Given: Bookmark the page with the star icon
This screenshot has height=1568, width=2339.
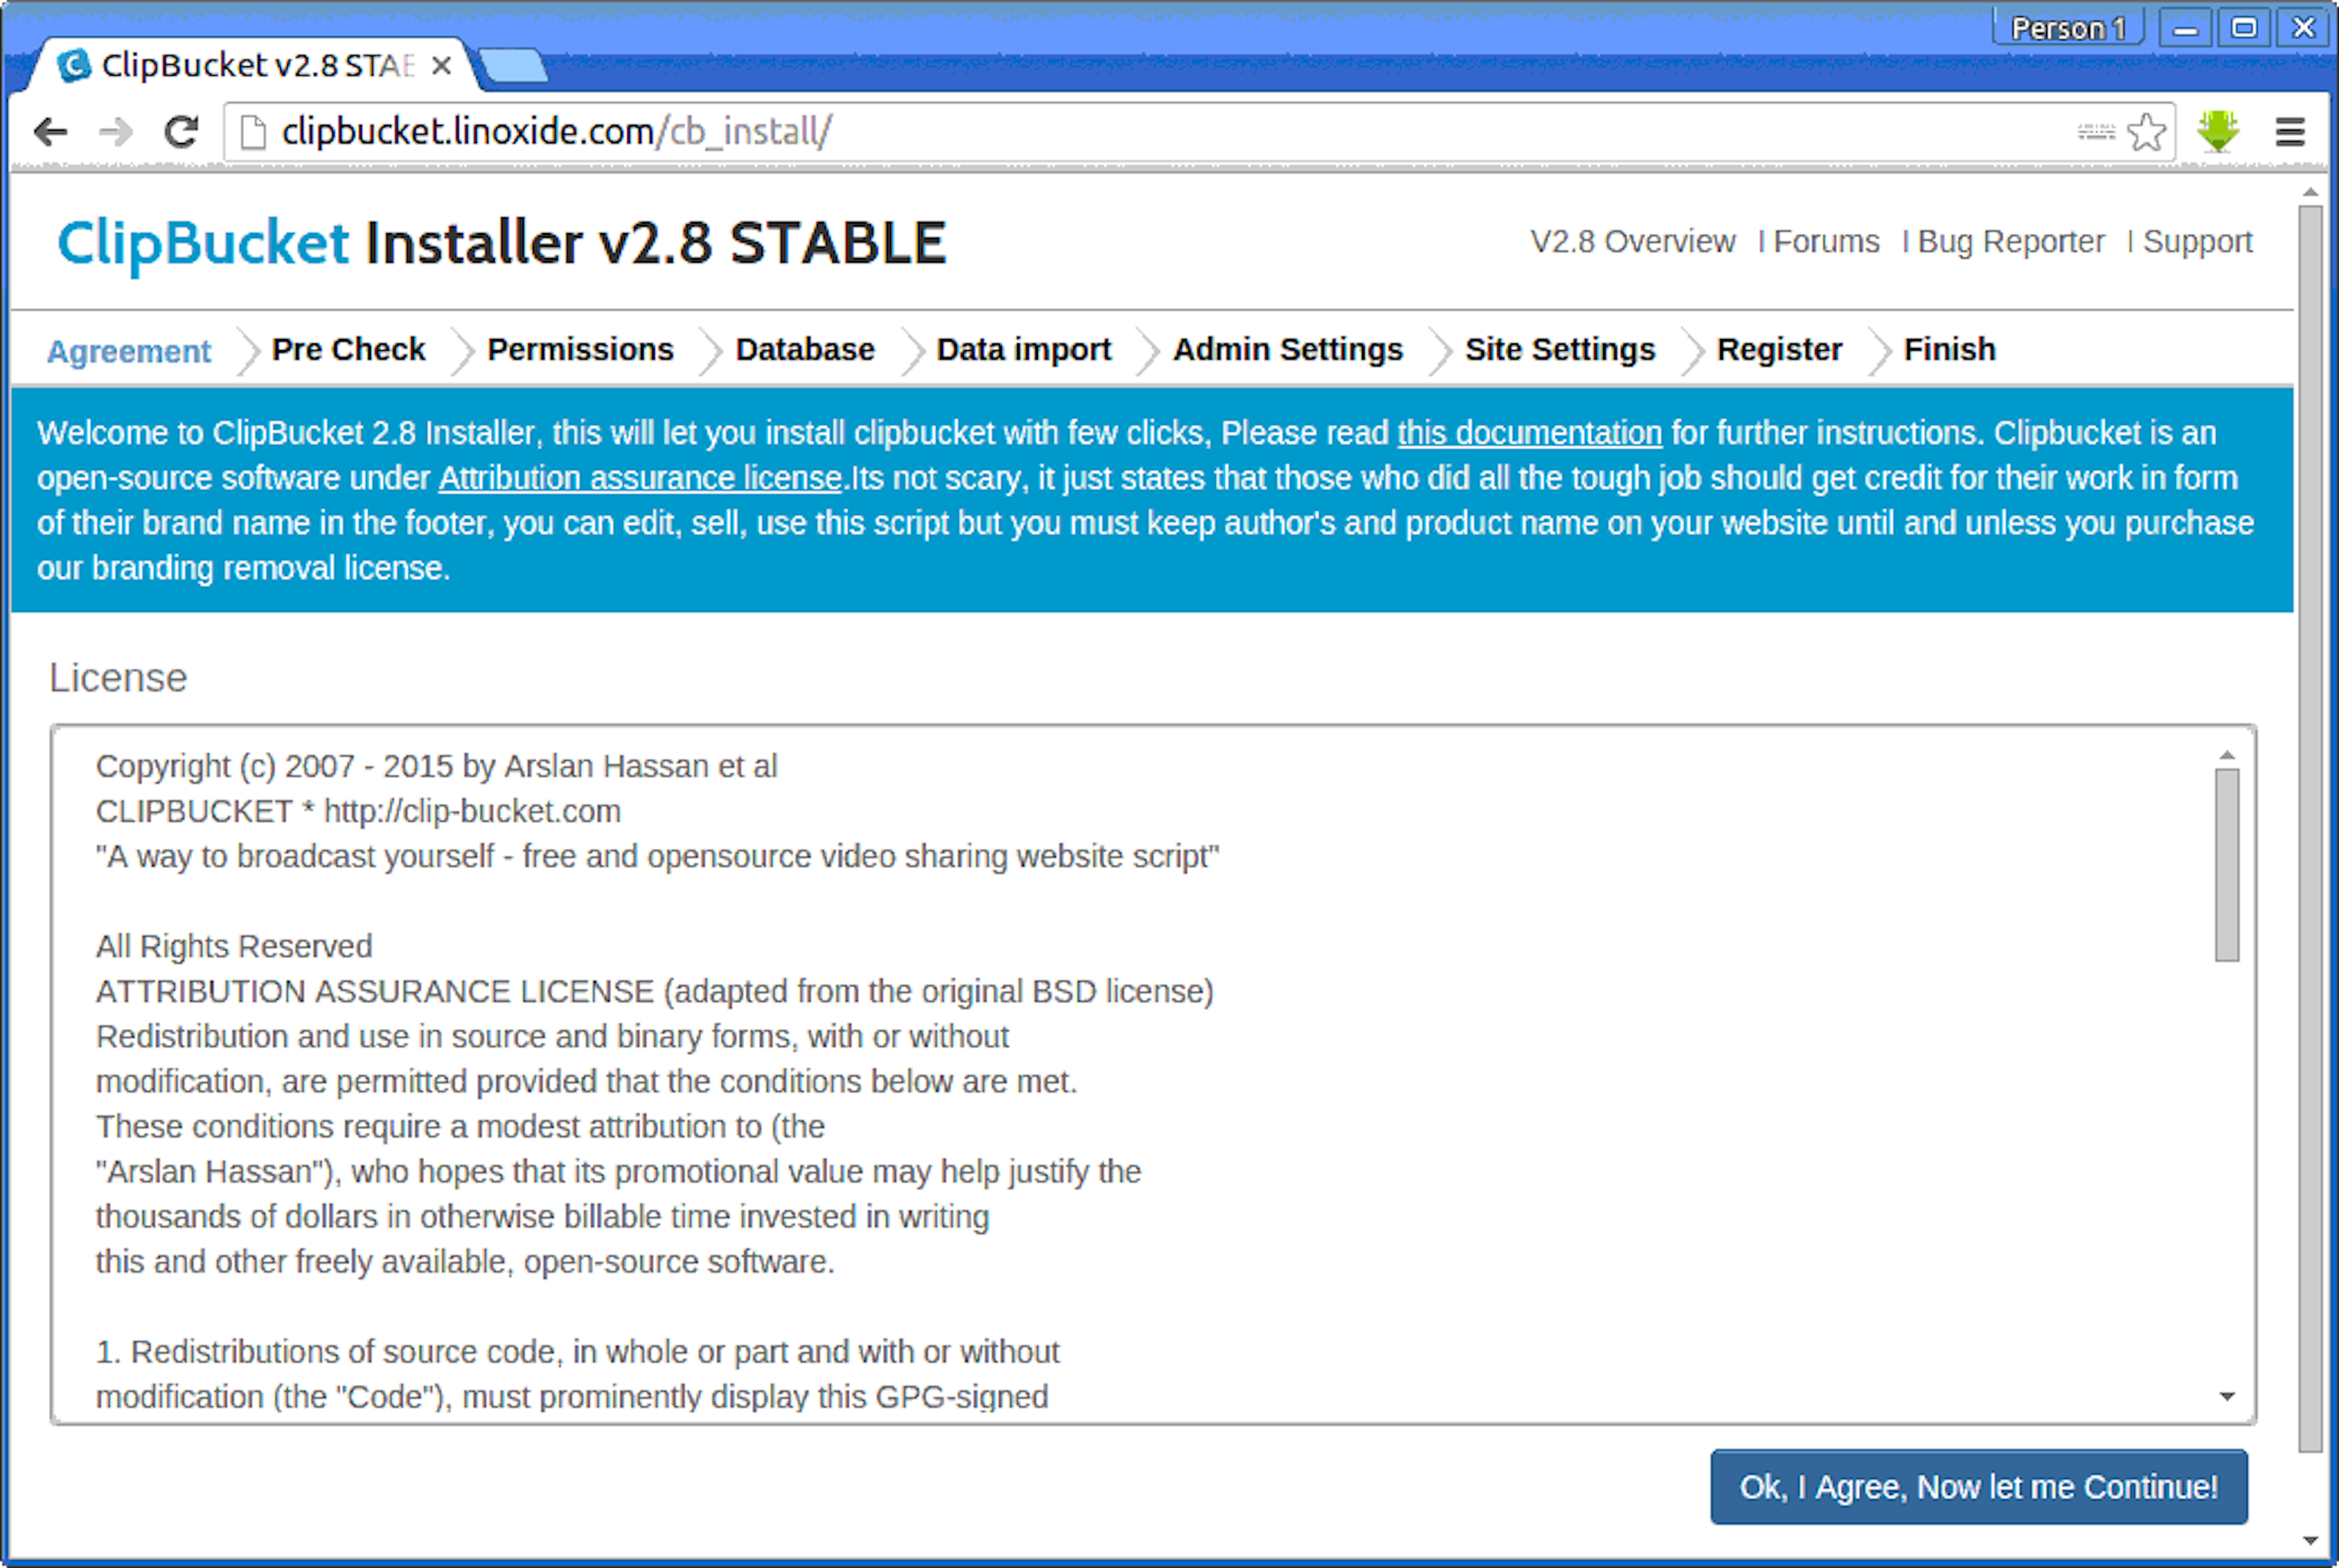Looking at the screenshot, I should coord(2146,132).
